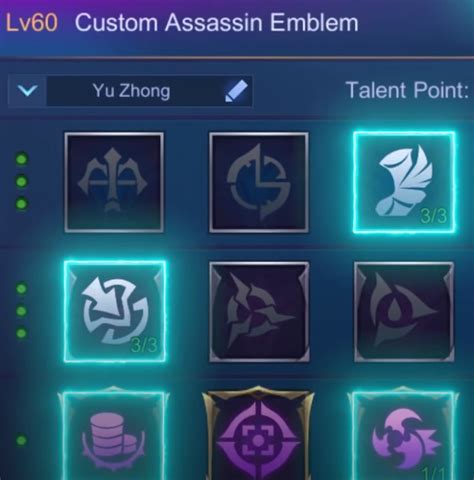474x480 pixels.
Task: Click the Talent Point label
Action: click(x=408, y=90)
